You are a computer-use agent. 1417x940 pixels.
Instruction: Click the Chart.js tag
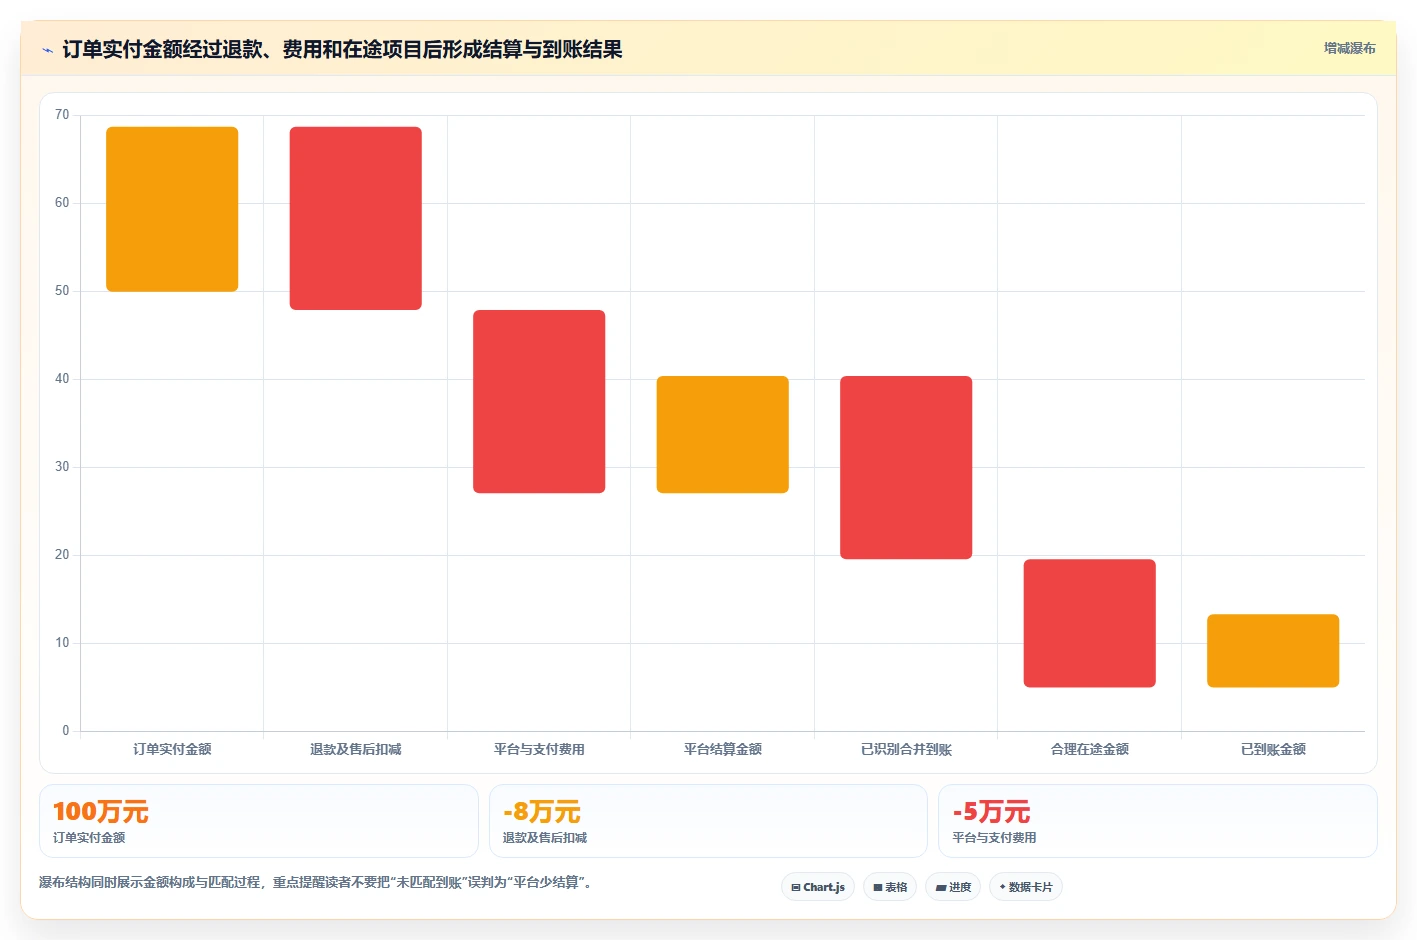818,887
